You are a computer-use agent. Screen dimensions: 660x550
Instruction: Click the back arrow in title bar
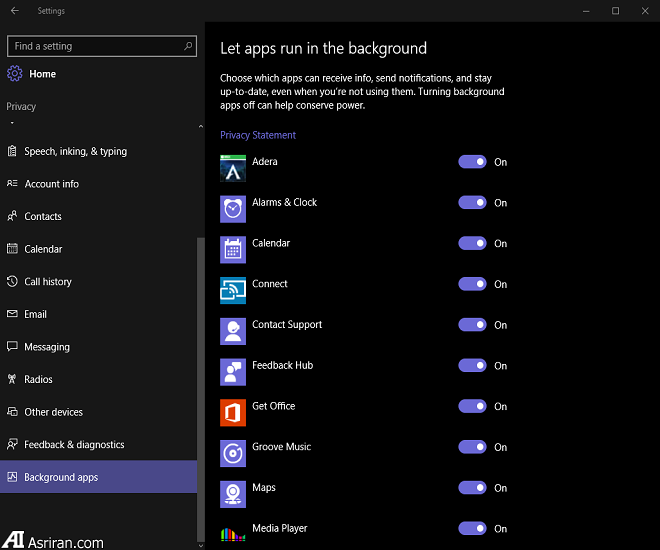pyautogui.click(x=14, y=11)
